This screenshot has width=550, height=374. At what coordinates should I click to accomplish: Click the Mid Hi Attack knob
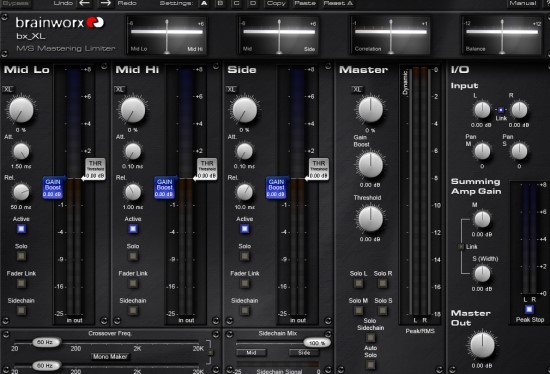click(x=133, y=151)
